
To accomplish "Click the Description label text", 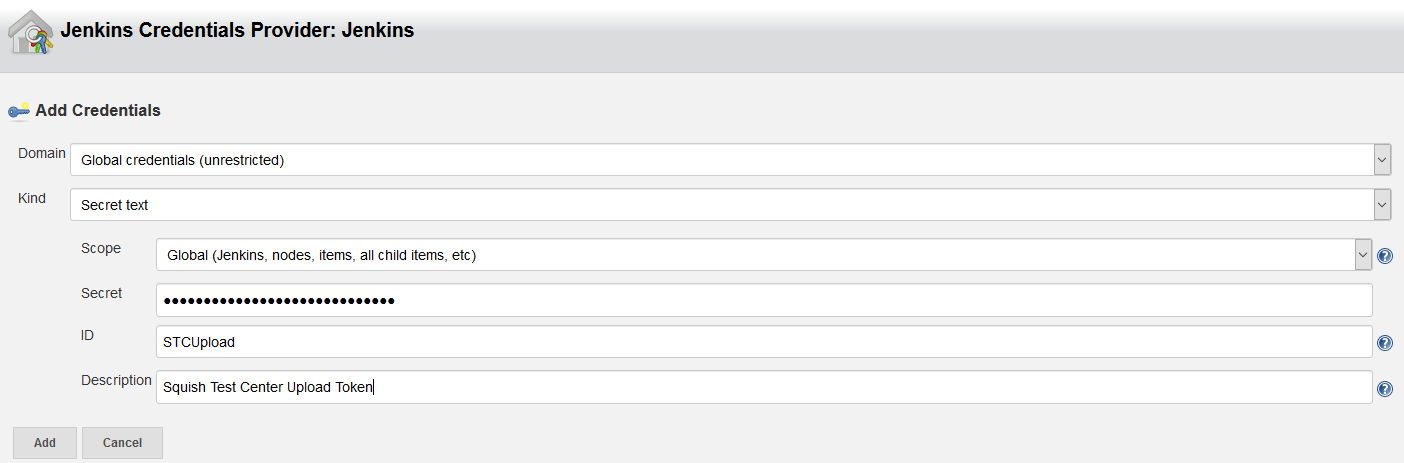I will tap(116, 380).
